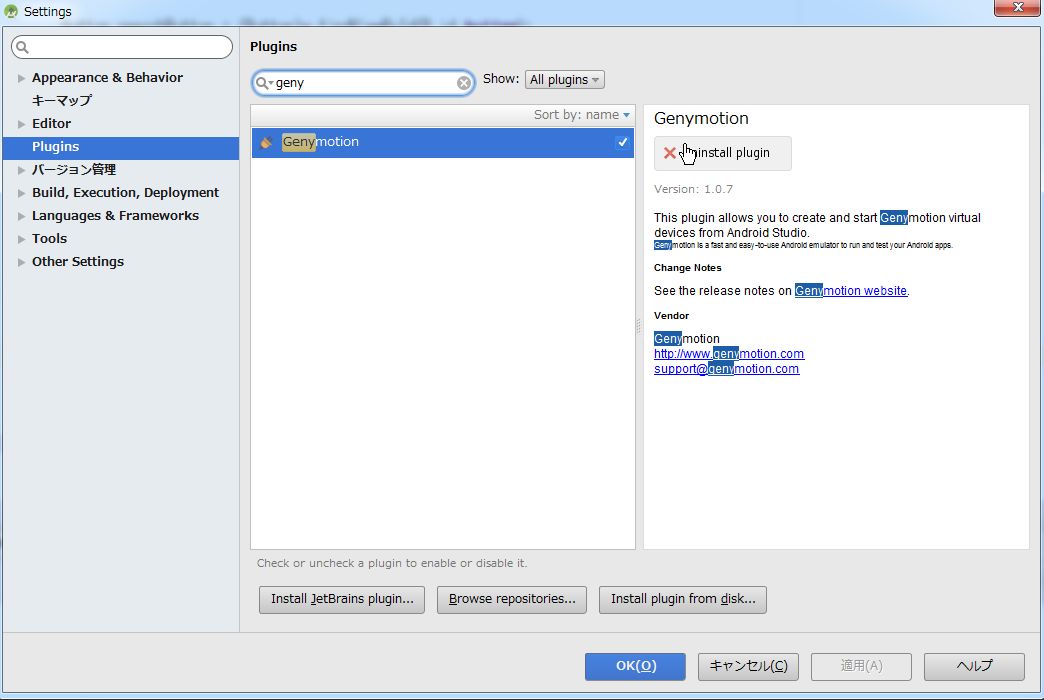Click the red X uninstall icon
Image resolution: width=1044 pixels, height=700 pixels.
pos(669,153)
